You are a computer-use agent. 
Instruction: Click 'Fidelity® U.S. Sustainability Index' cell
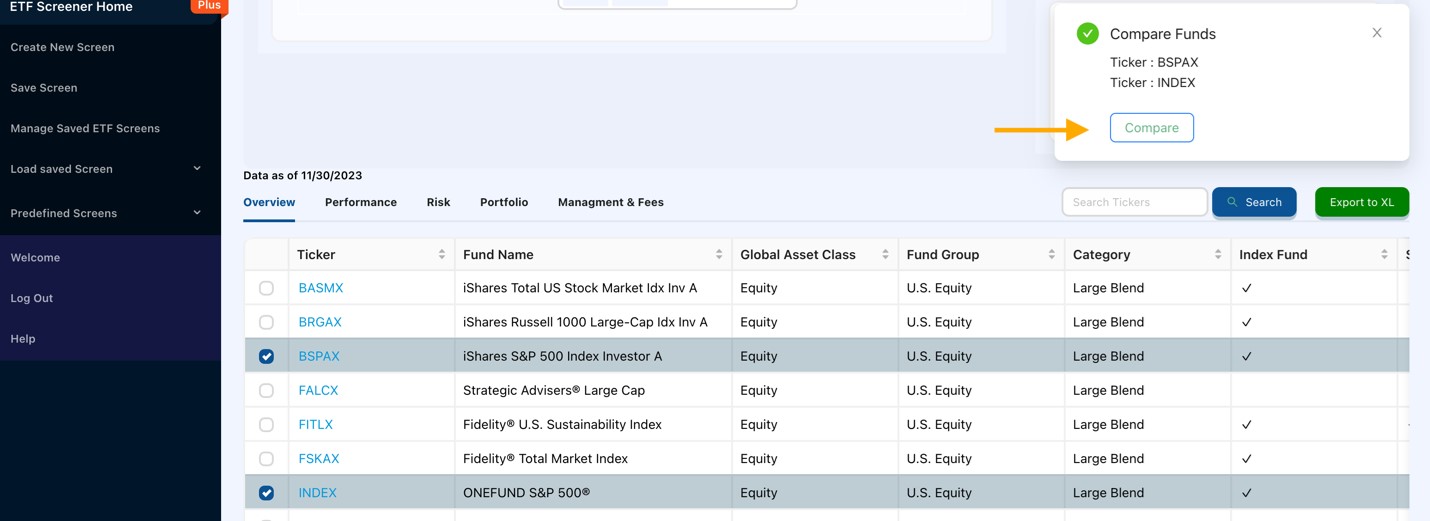point(562,424)
